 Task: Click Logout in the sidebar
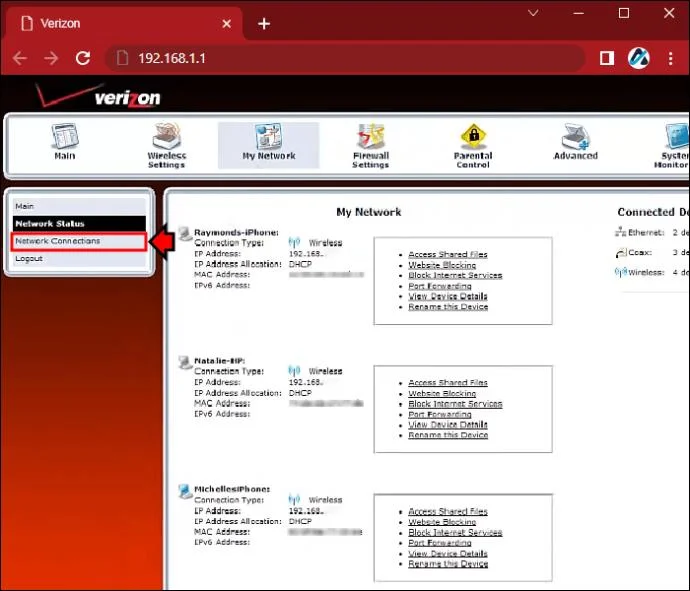pyautogui.click(x=79, y=259)
